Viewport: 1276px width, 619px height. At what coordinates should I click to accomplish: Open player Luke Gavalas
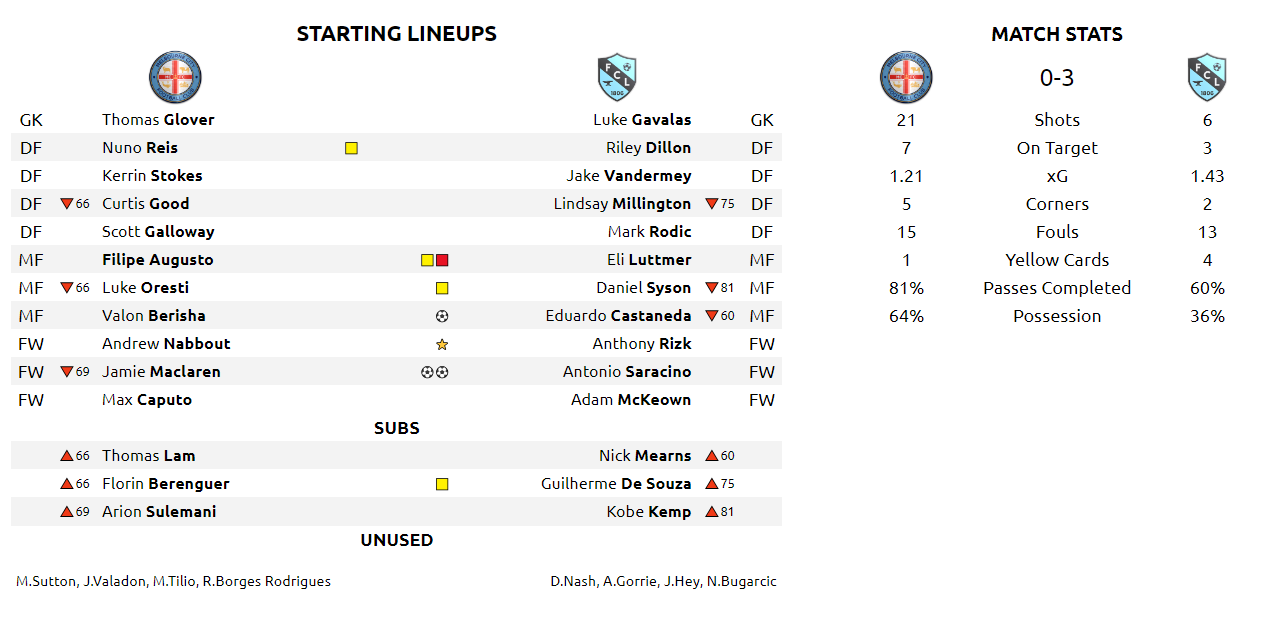click(642, 120)
